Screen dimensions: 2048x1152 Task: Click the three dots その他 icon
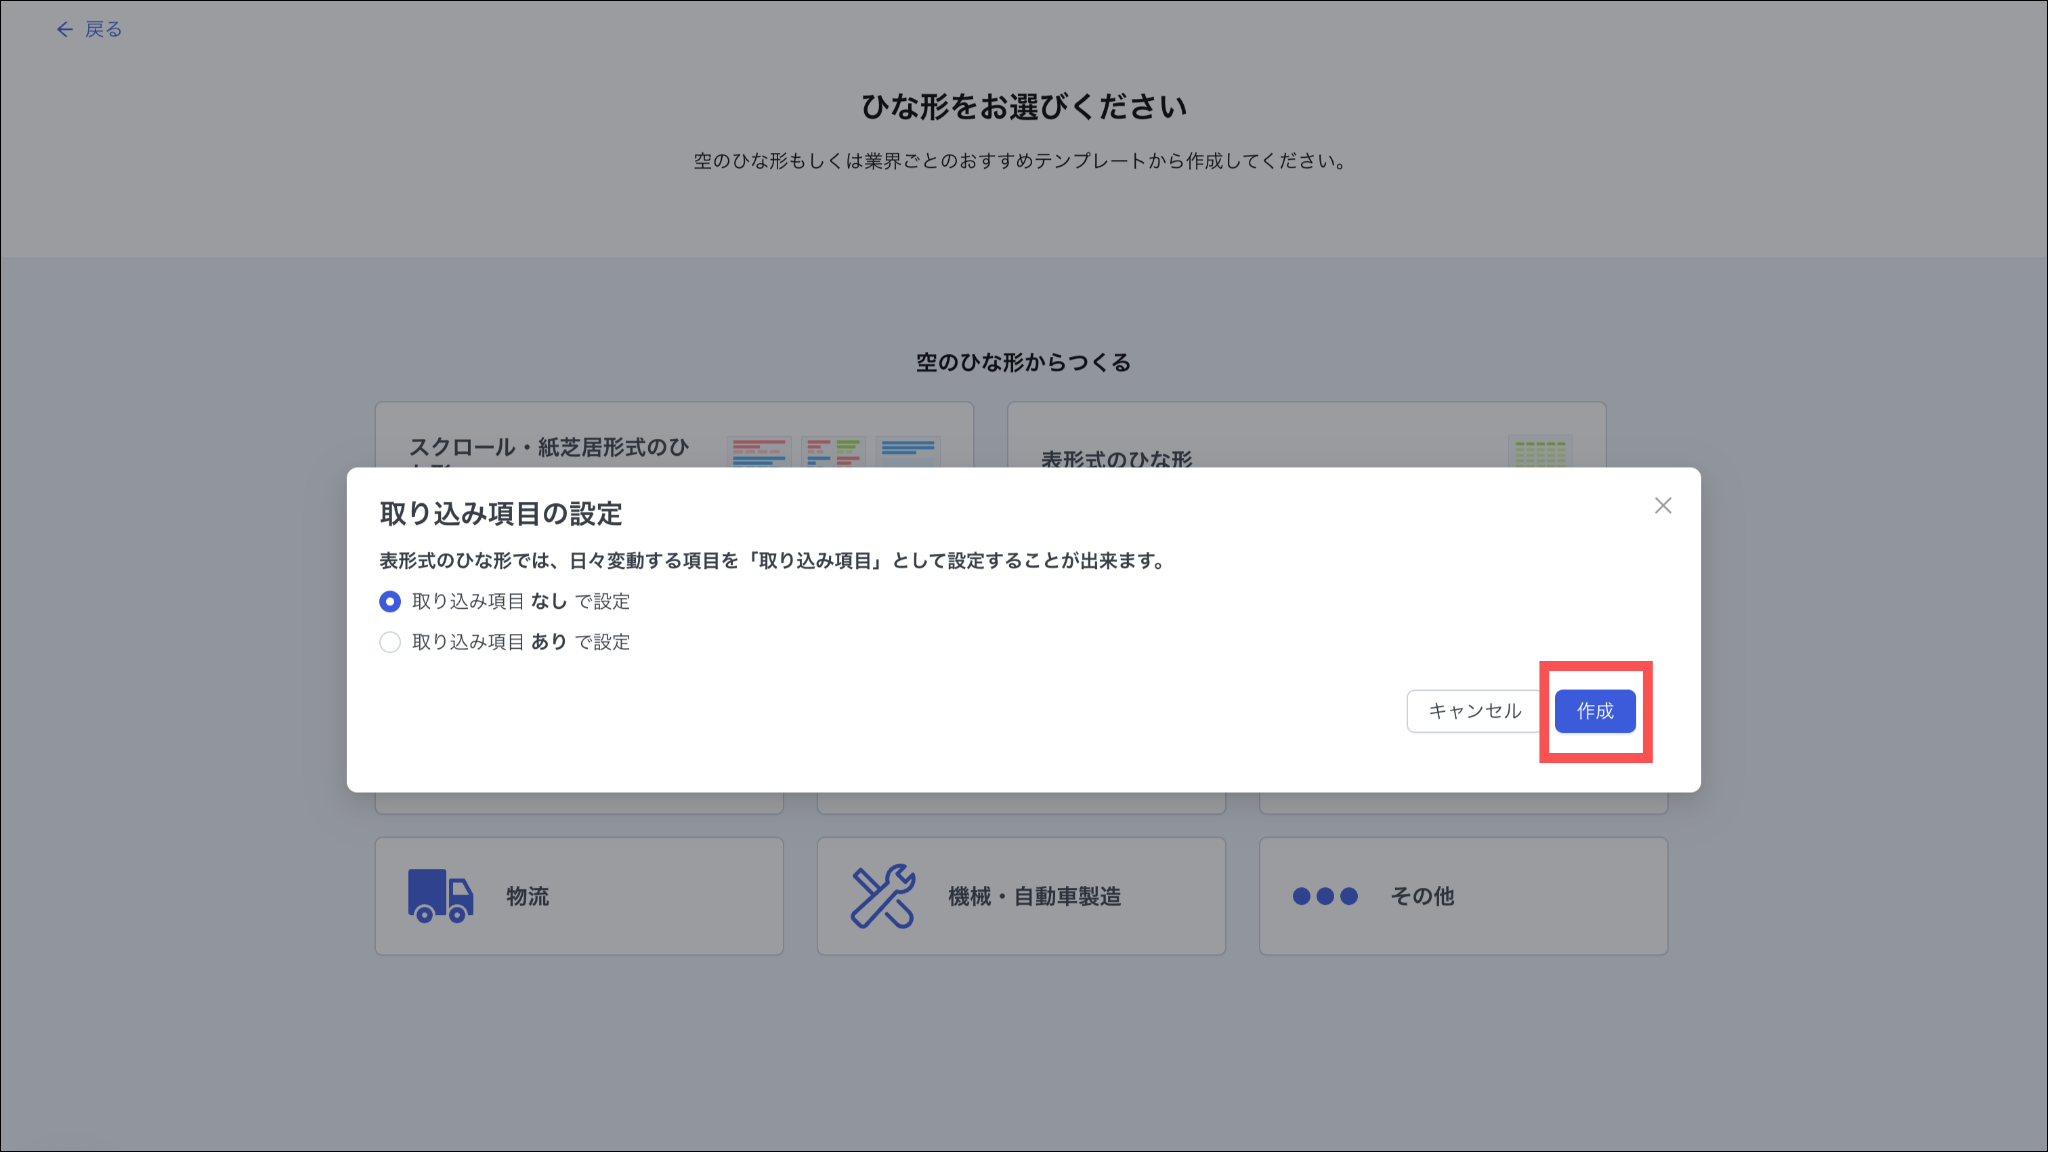pyautogui.click(x=1325, y=896)
